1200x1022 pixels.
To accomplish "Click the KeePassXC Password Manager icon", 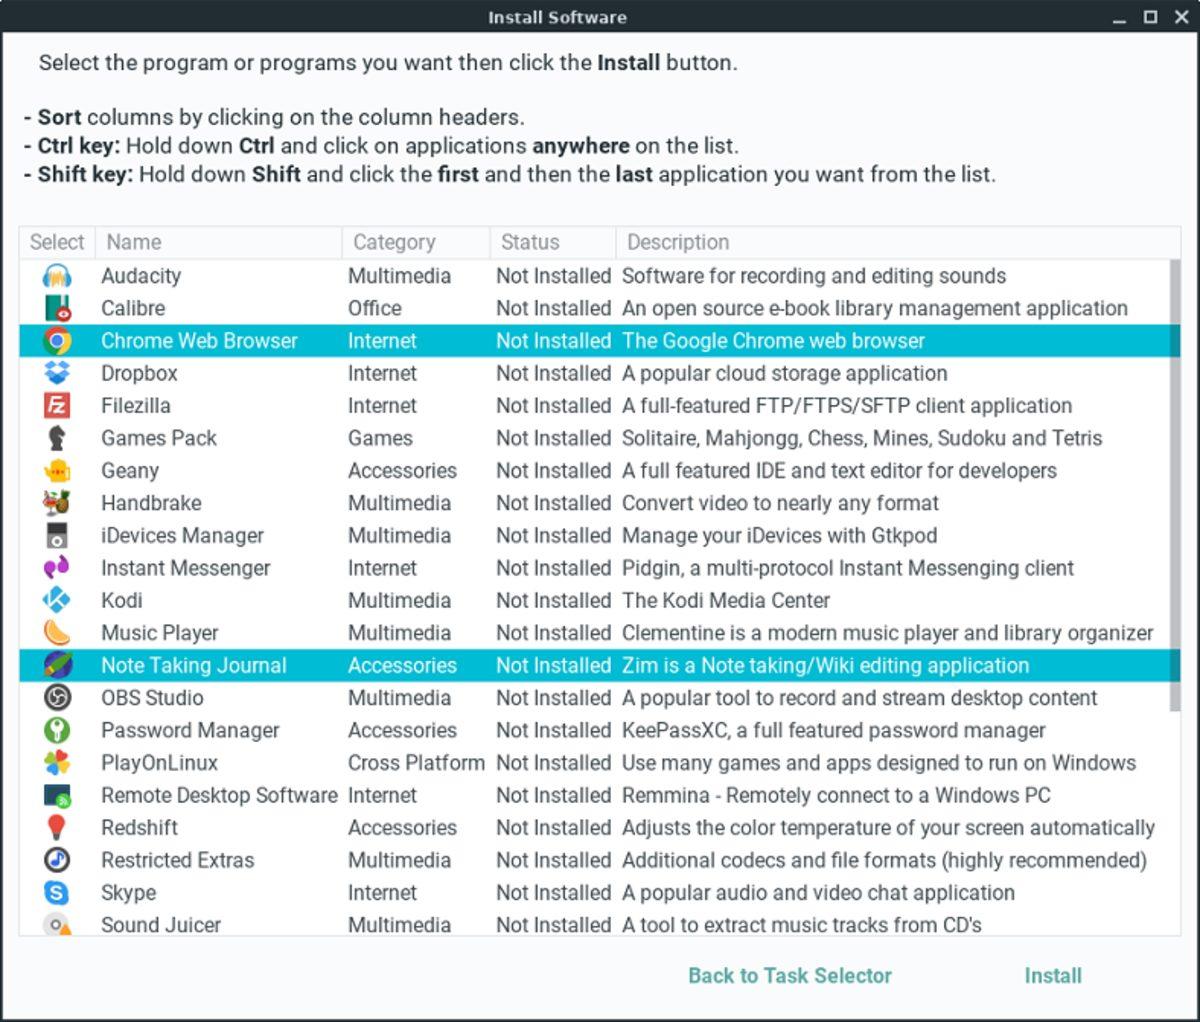I will click(x=55, y=730).
